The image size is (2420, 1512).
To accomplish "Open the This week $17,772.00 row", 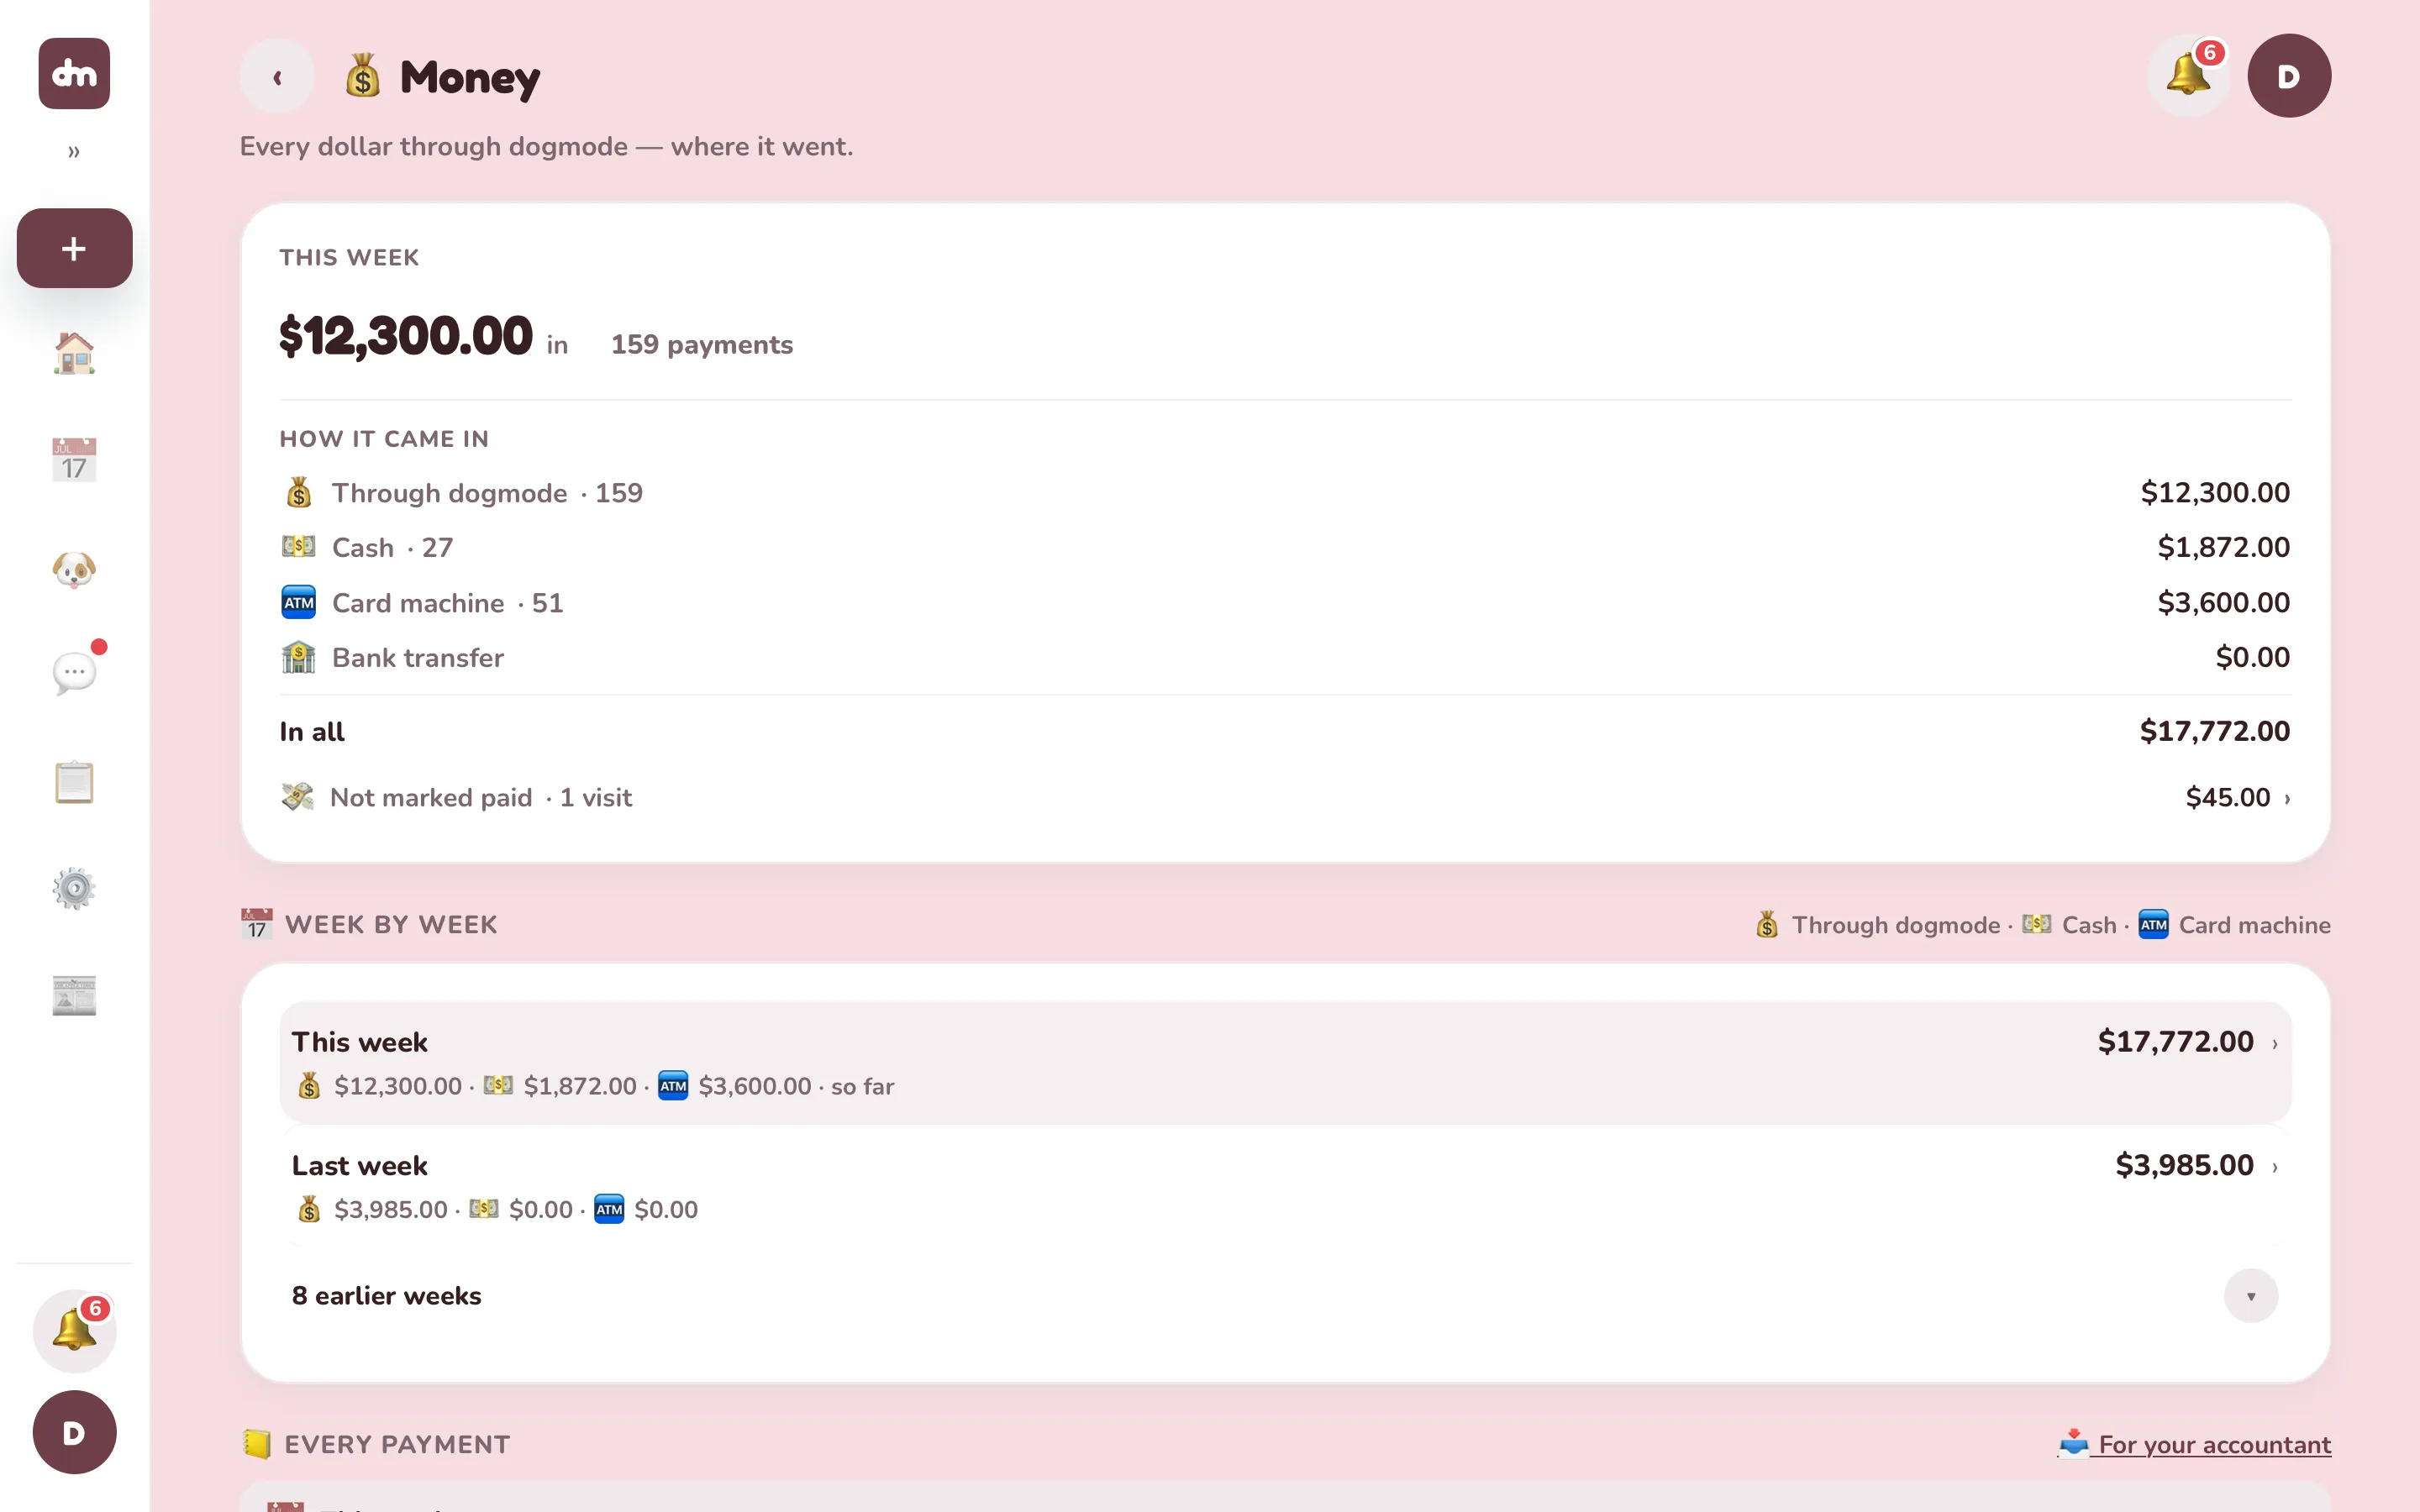I will click(1285, 1062).
